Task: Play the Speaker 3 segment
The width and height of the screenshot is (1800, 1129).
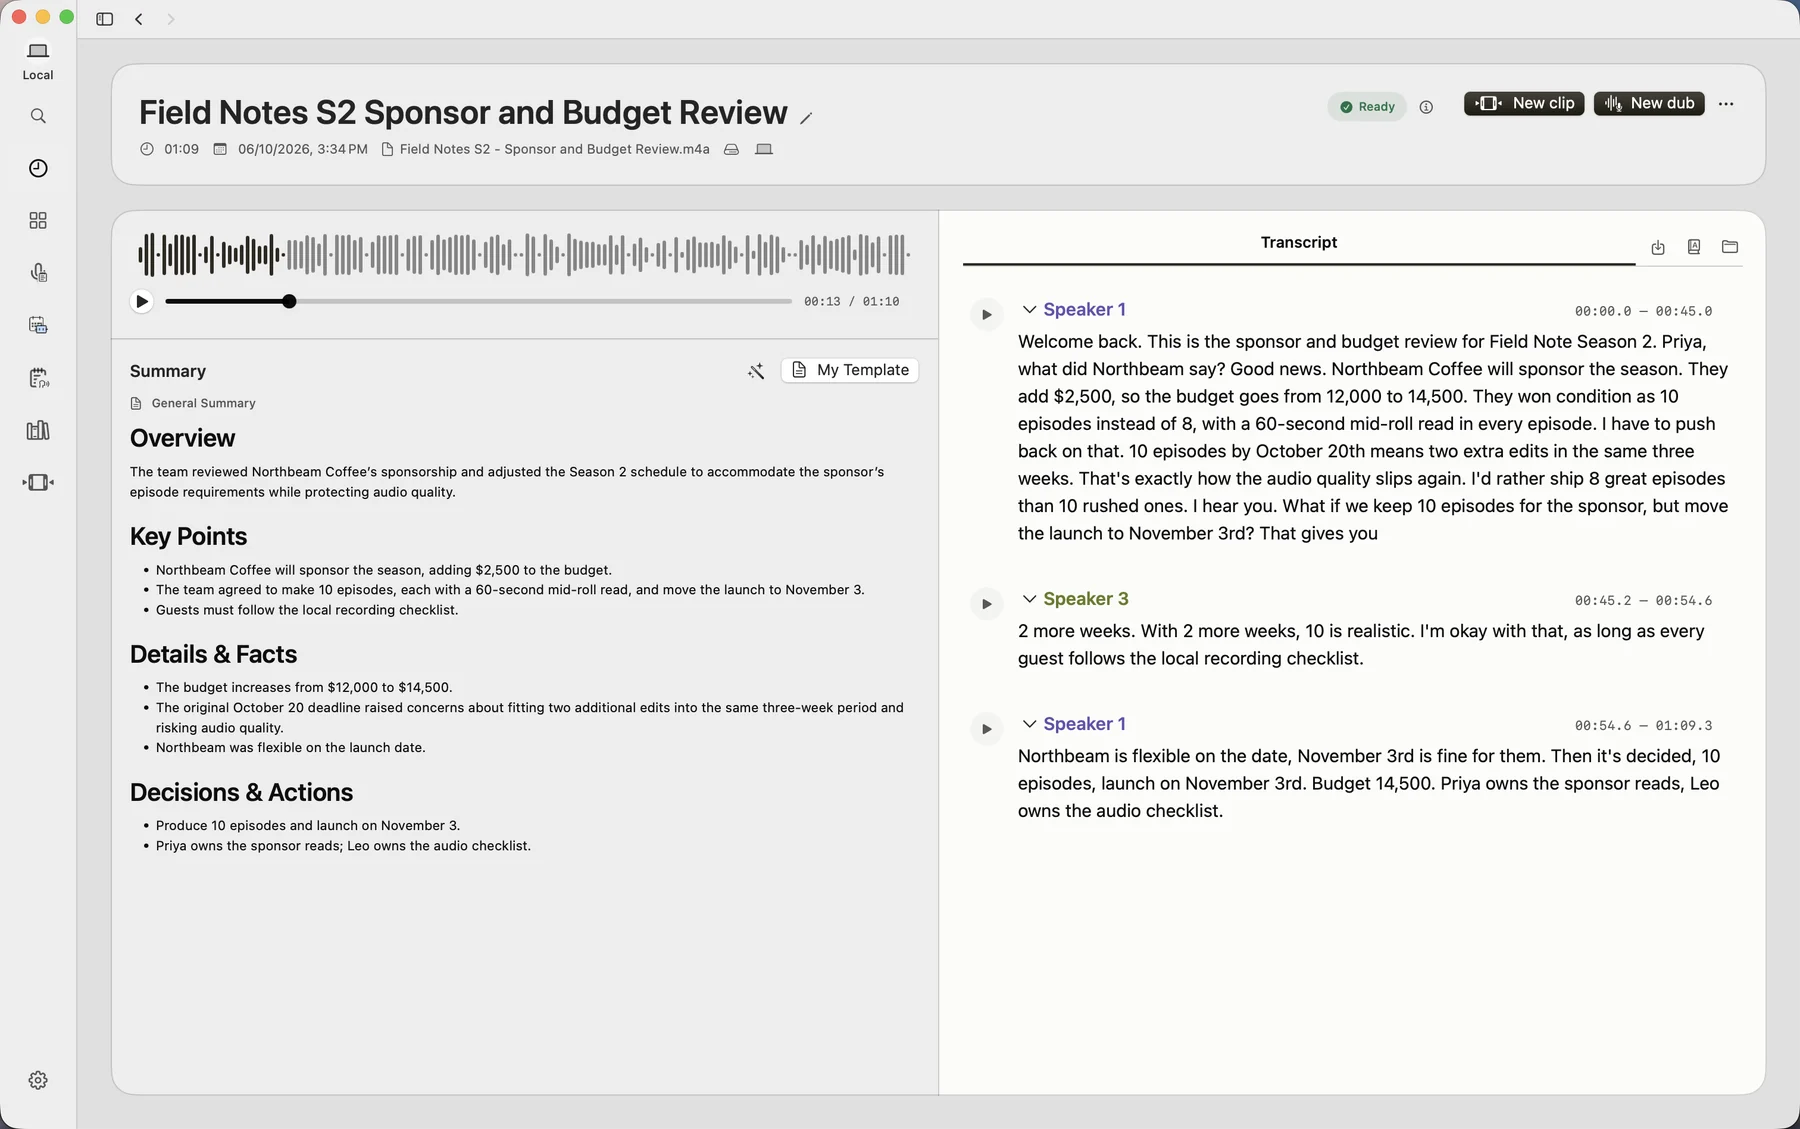Action: coord(986,604)
